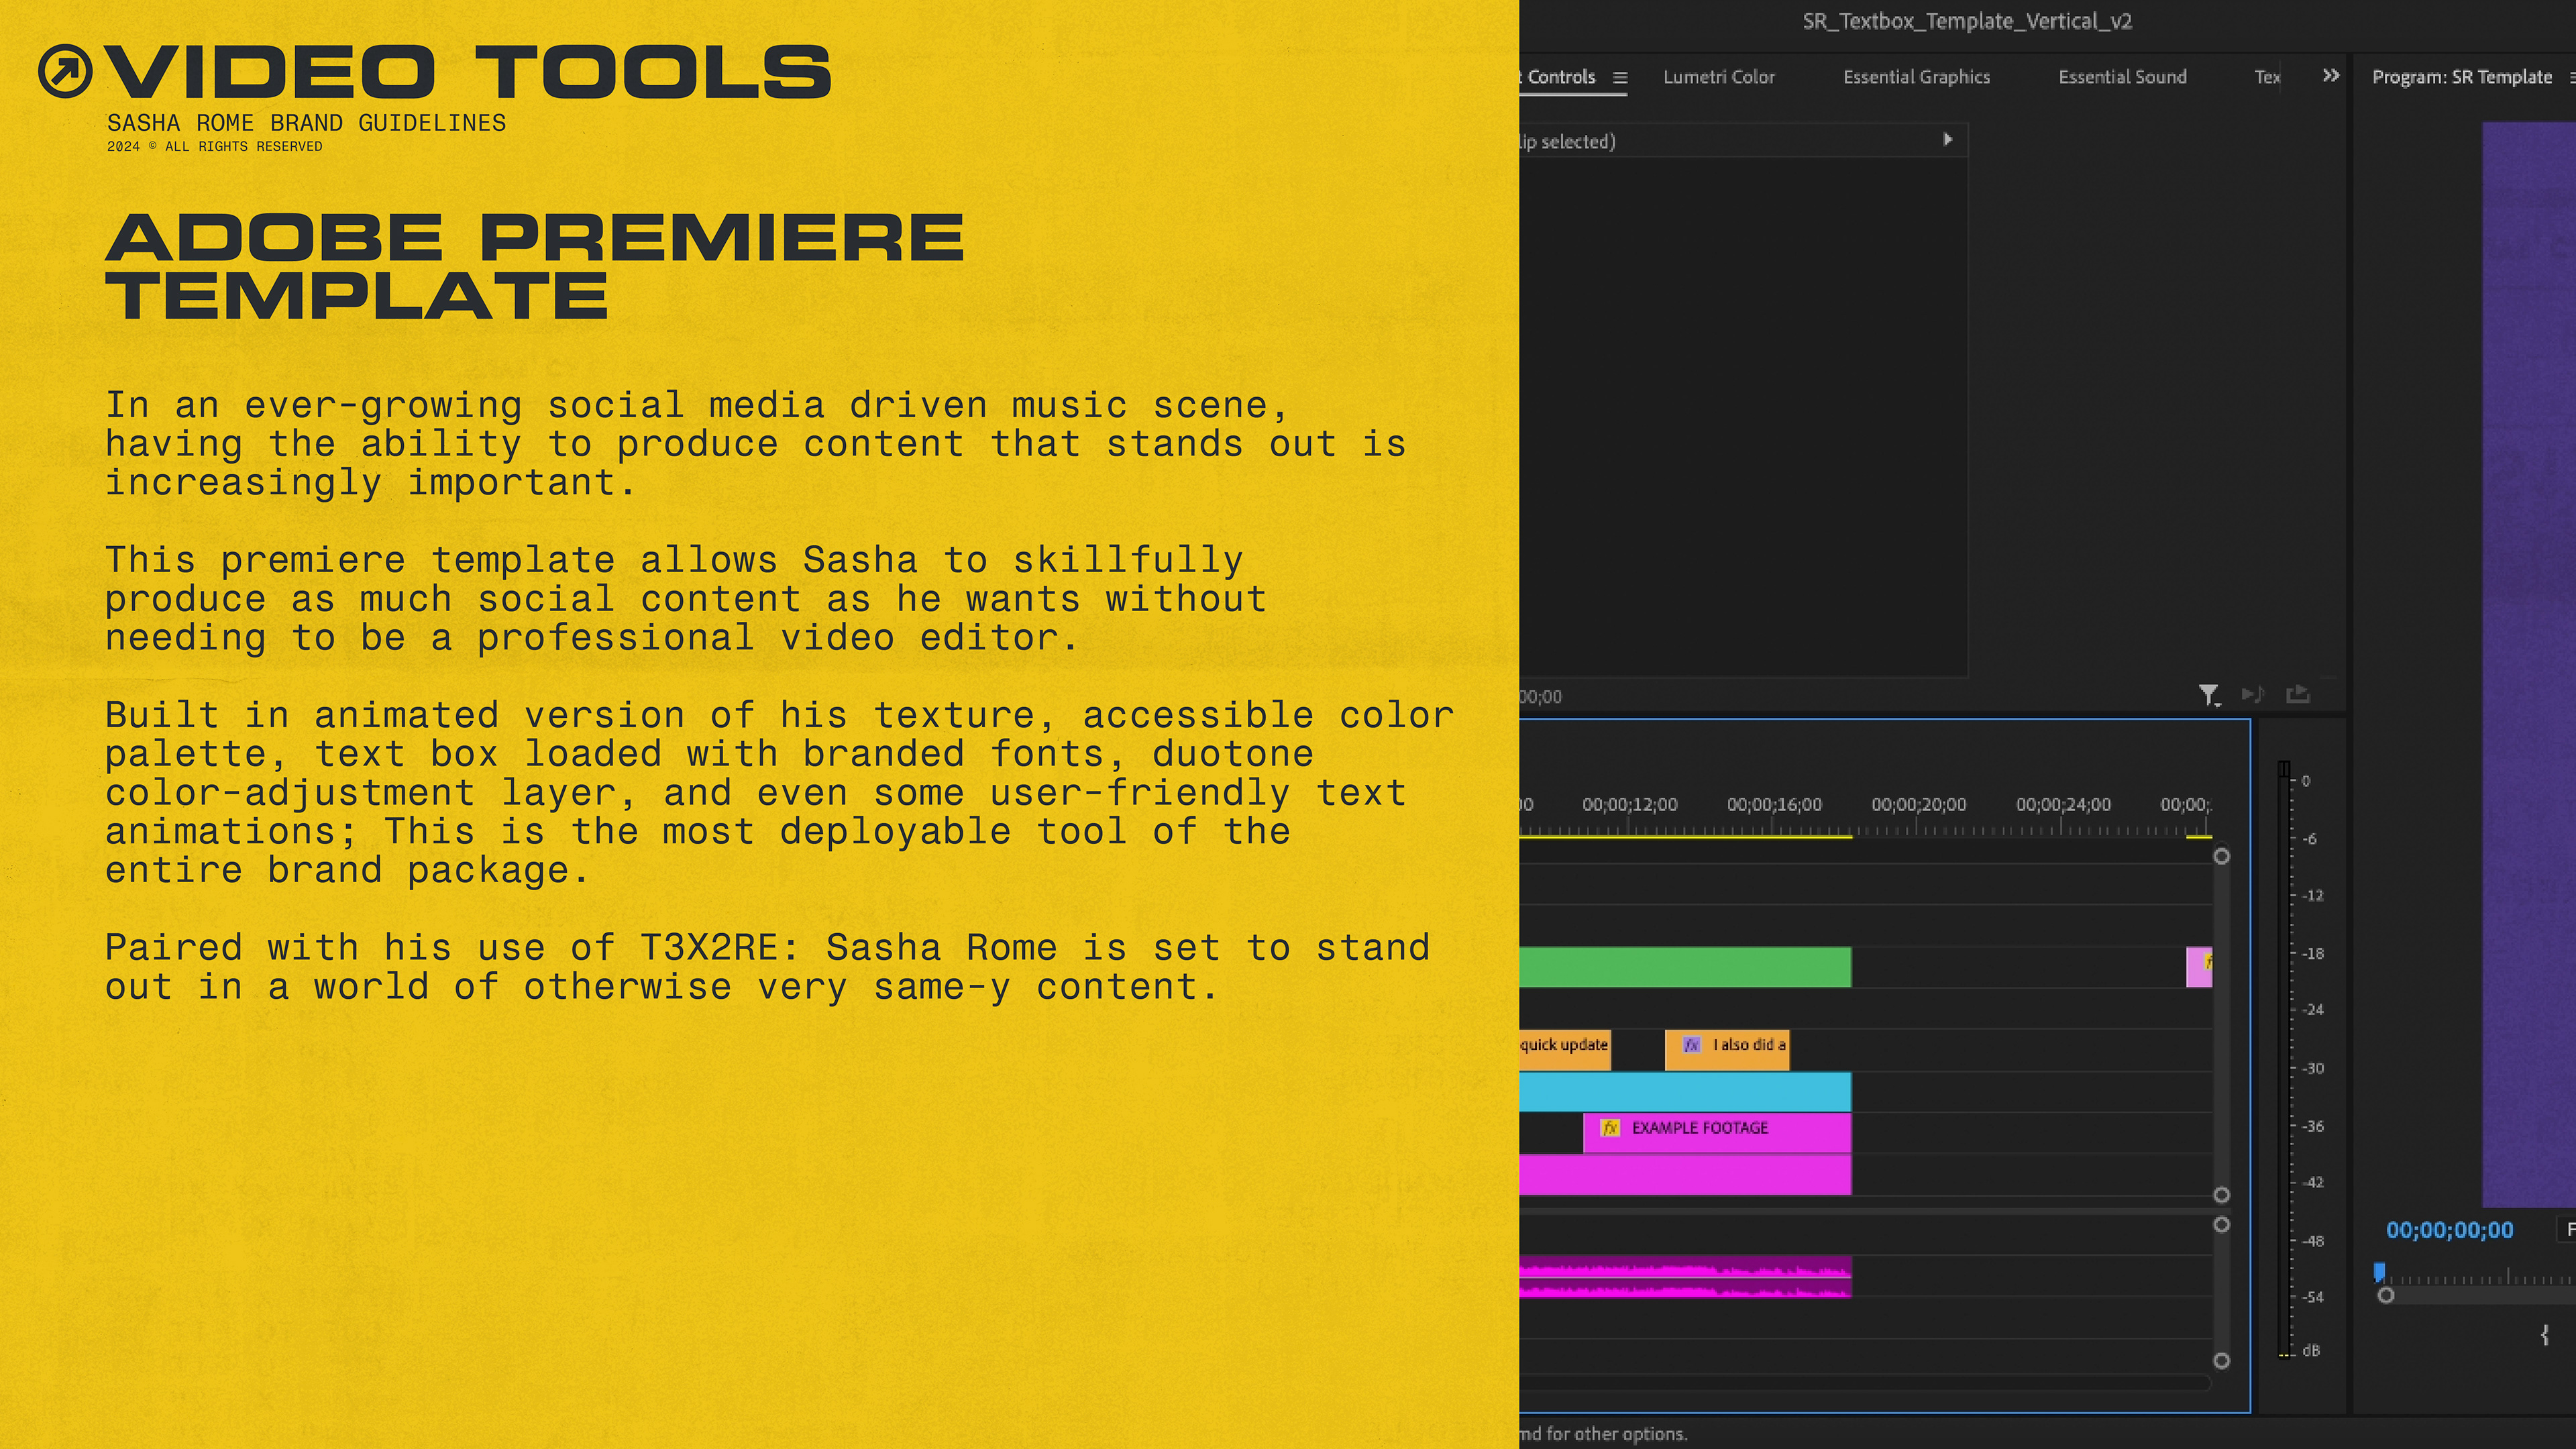Select the magenta audio waveform clip

pos(1685,1277)
